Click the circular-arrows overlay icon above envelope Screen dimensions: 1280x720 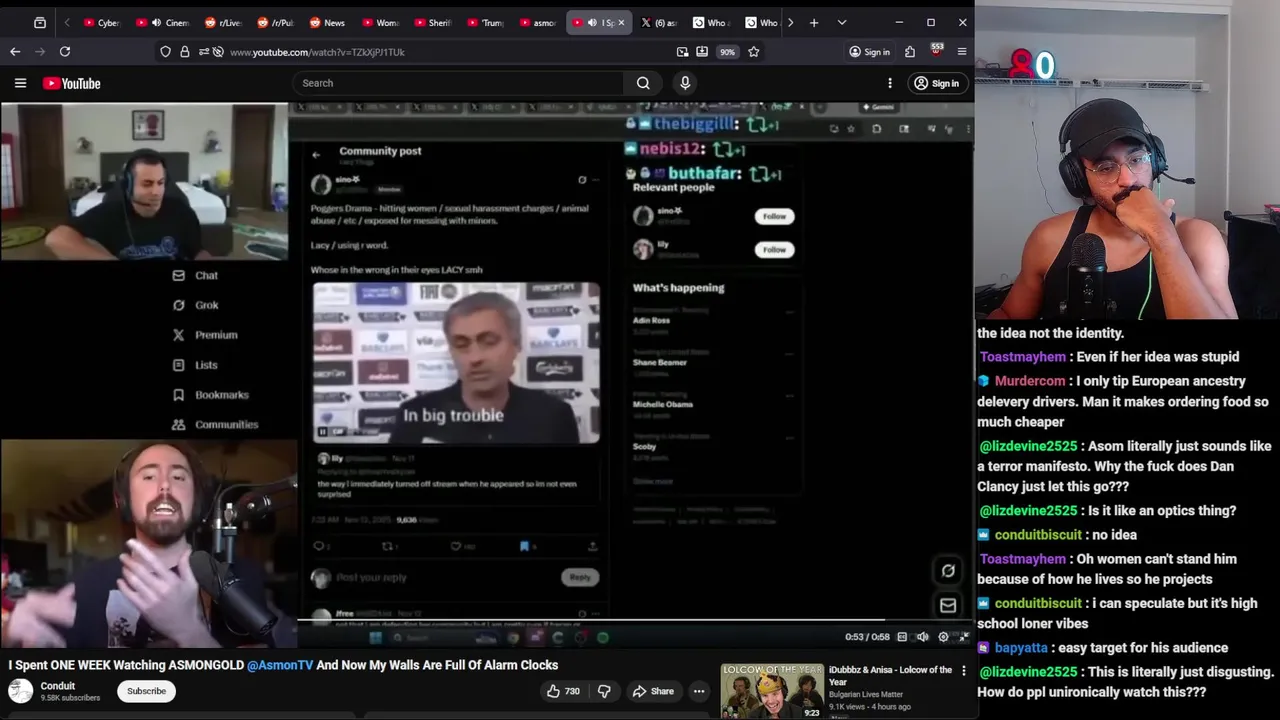(948, 571)
